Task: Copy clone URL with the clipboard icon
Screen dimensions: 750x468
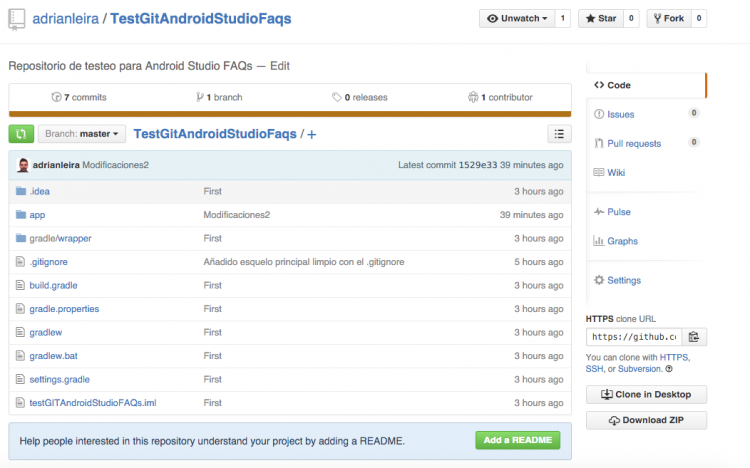Action: coord(694,337)
